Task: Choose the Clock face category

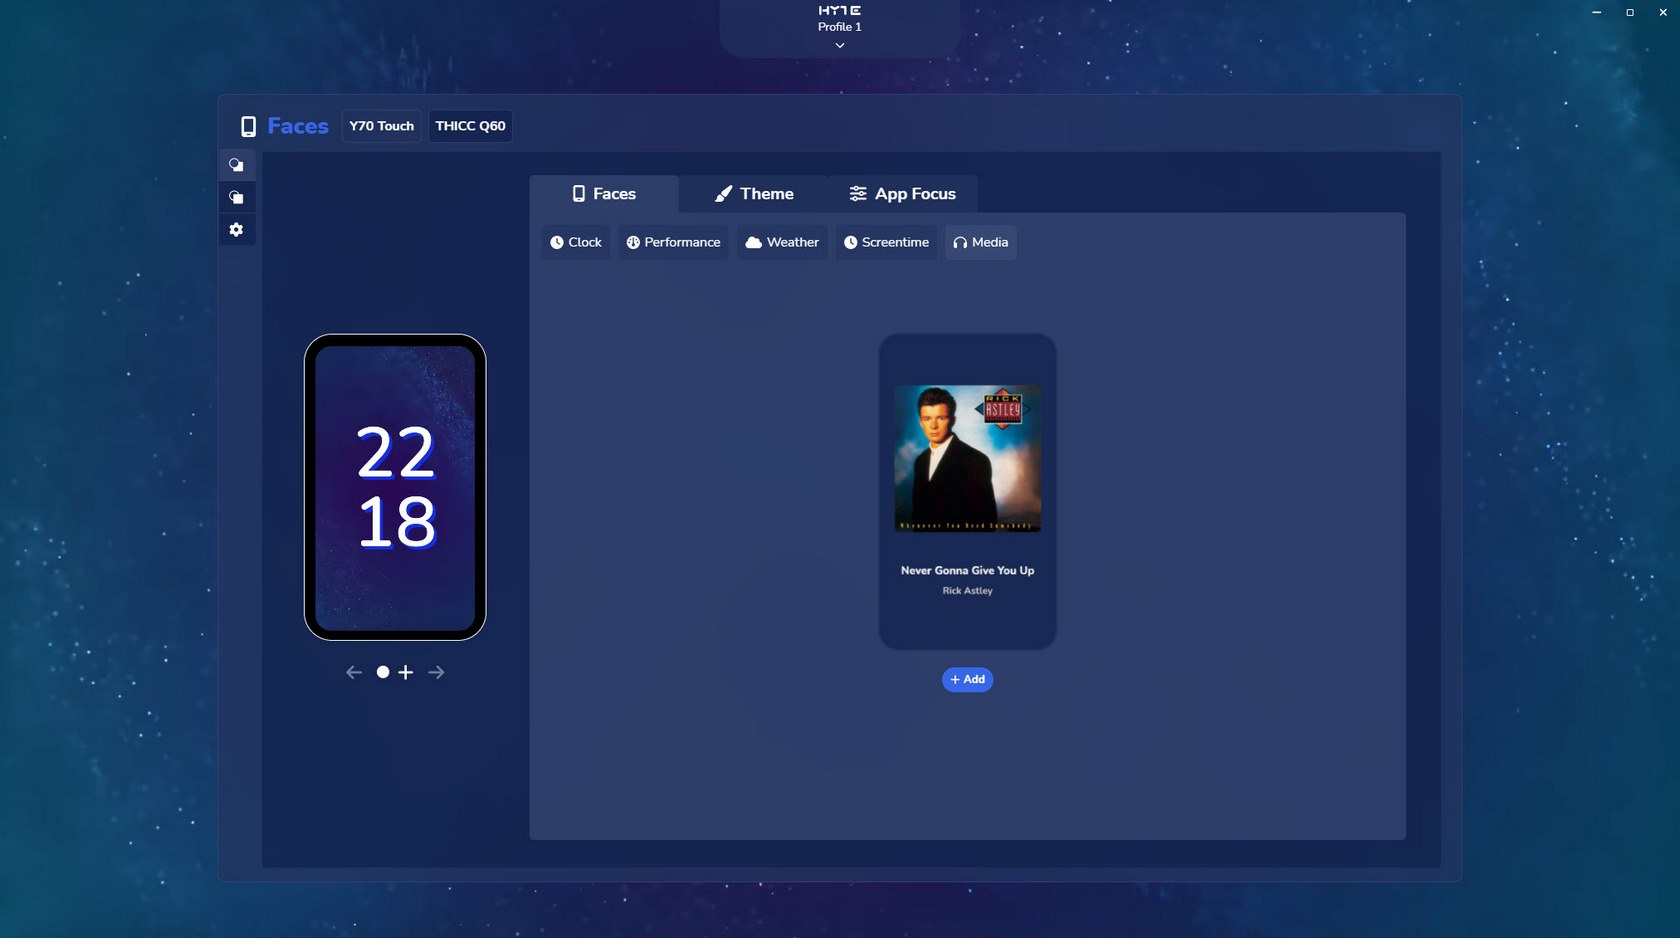Action: pos(576,242)
